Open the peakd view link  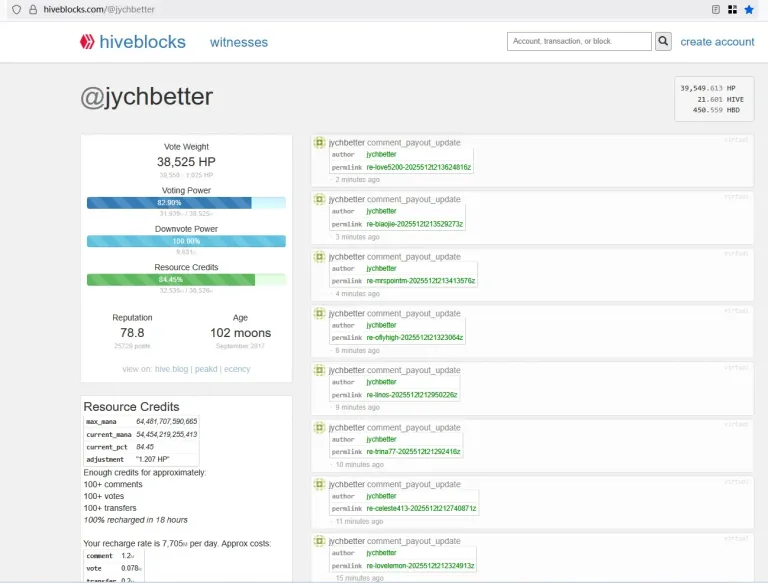click(x=206, y=369)
